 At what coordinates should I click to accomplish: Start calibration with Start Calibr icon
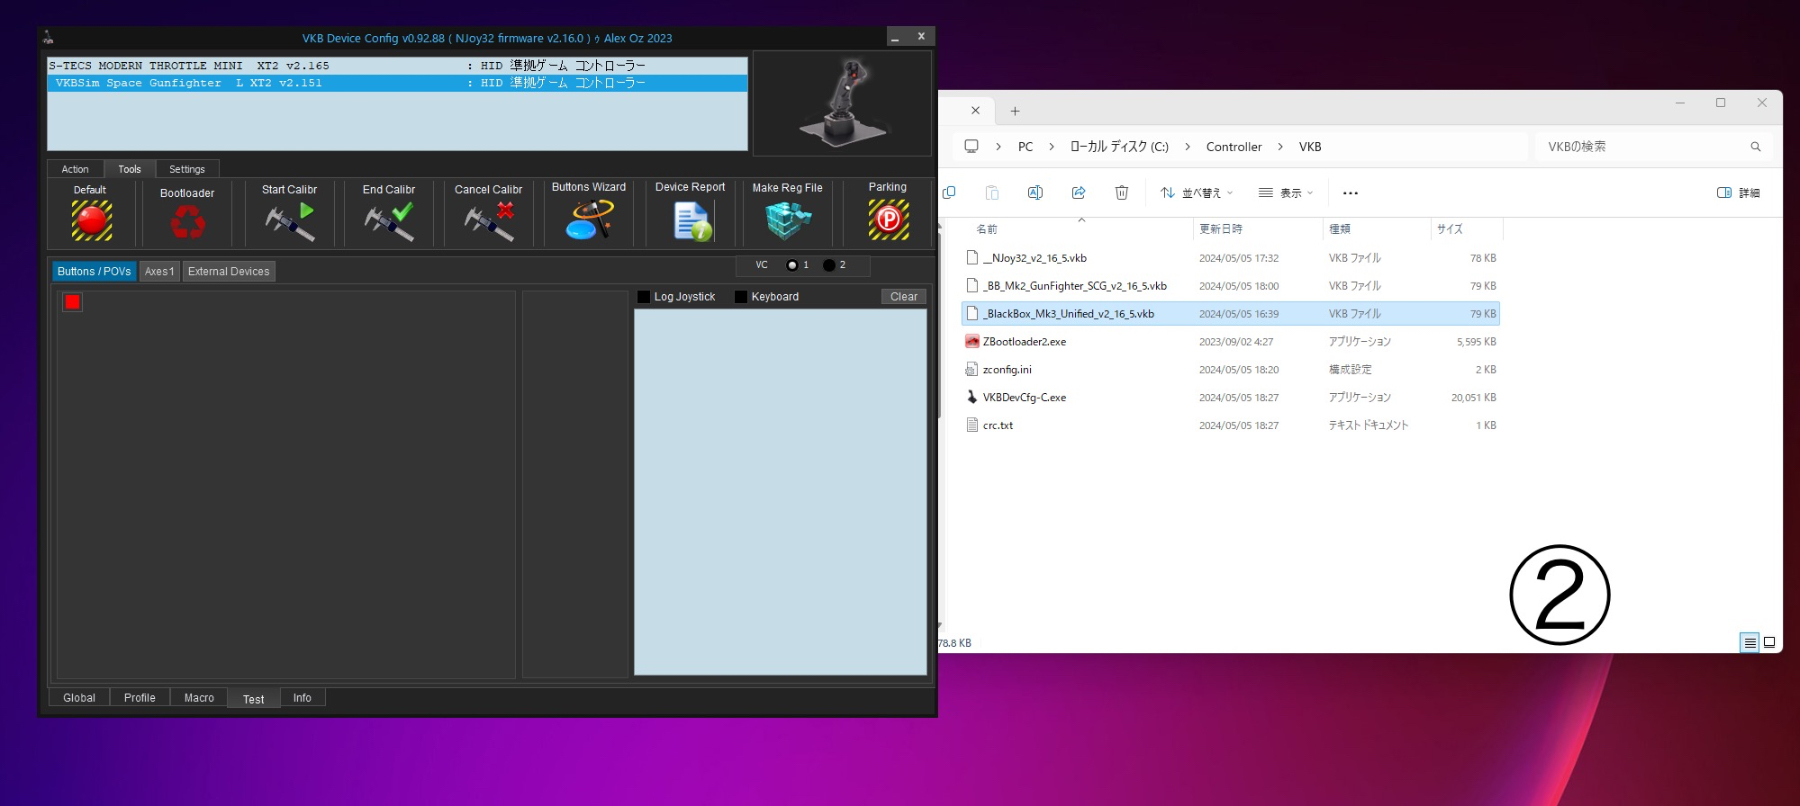[290, 221]
